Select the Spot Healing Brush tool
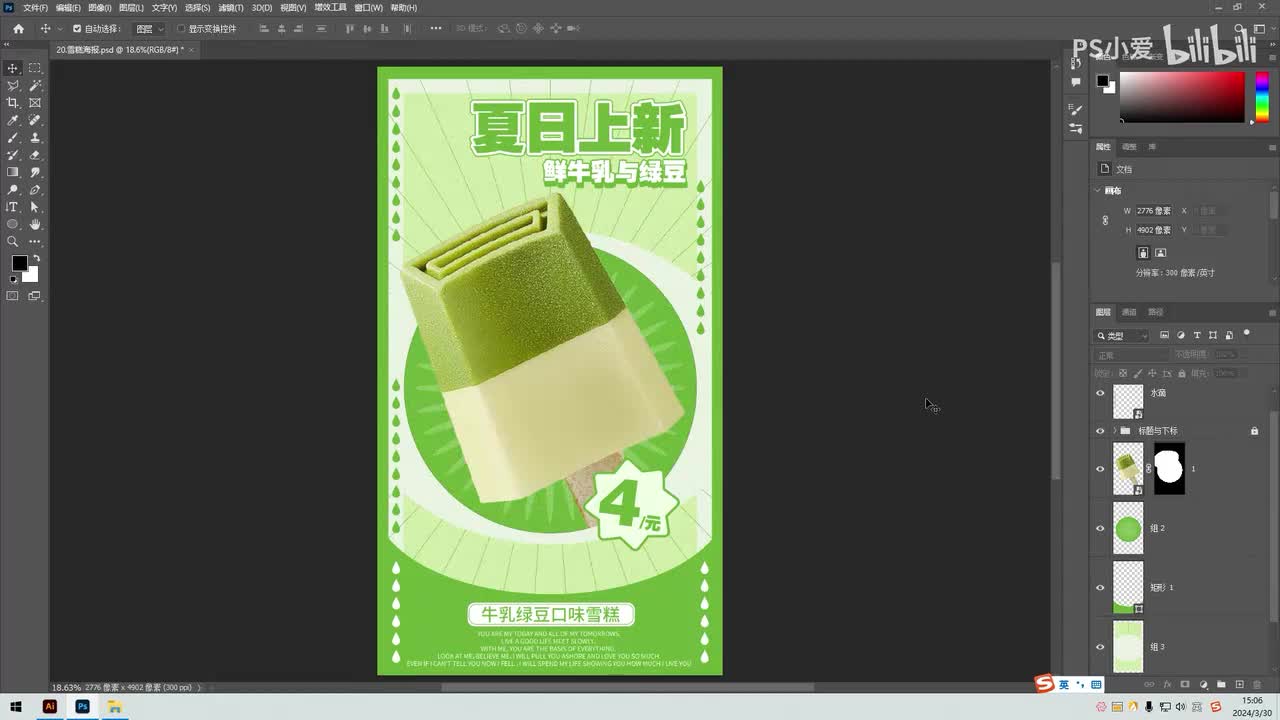 [35, 120]
